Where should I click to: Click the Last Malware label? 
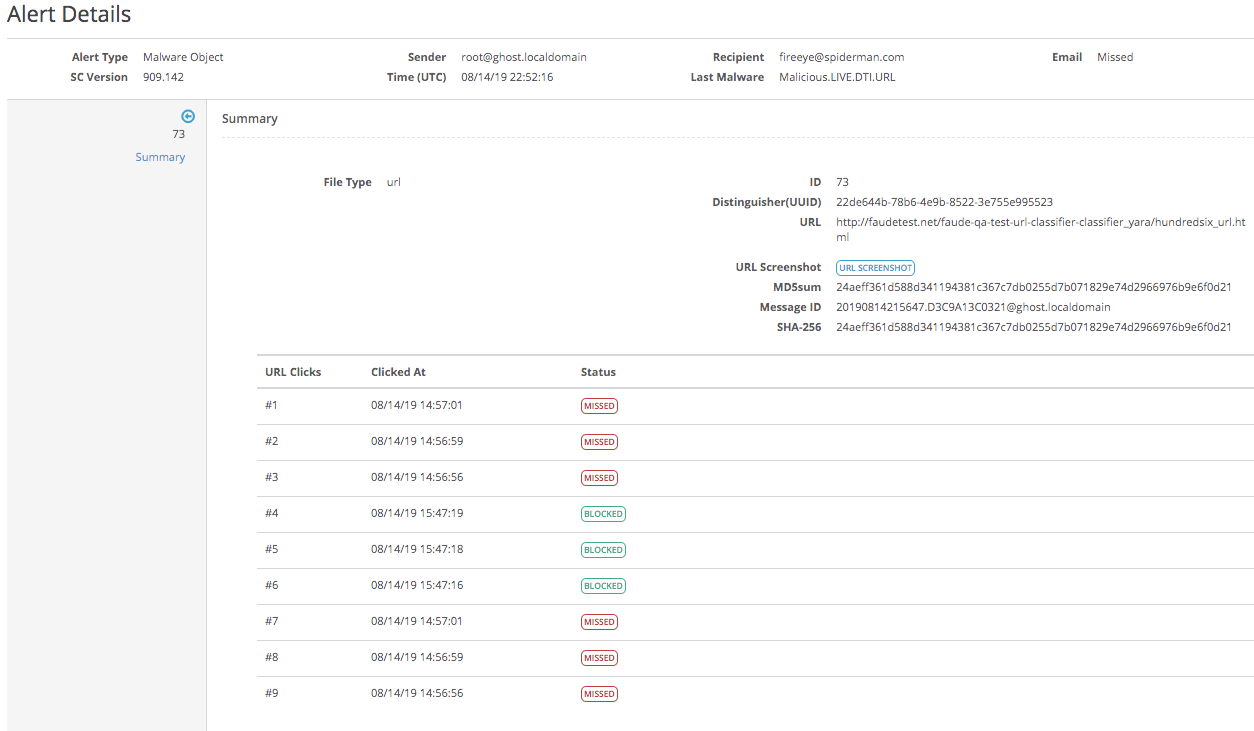click(x=727, y=77)
